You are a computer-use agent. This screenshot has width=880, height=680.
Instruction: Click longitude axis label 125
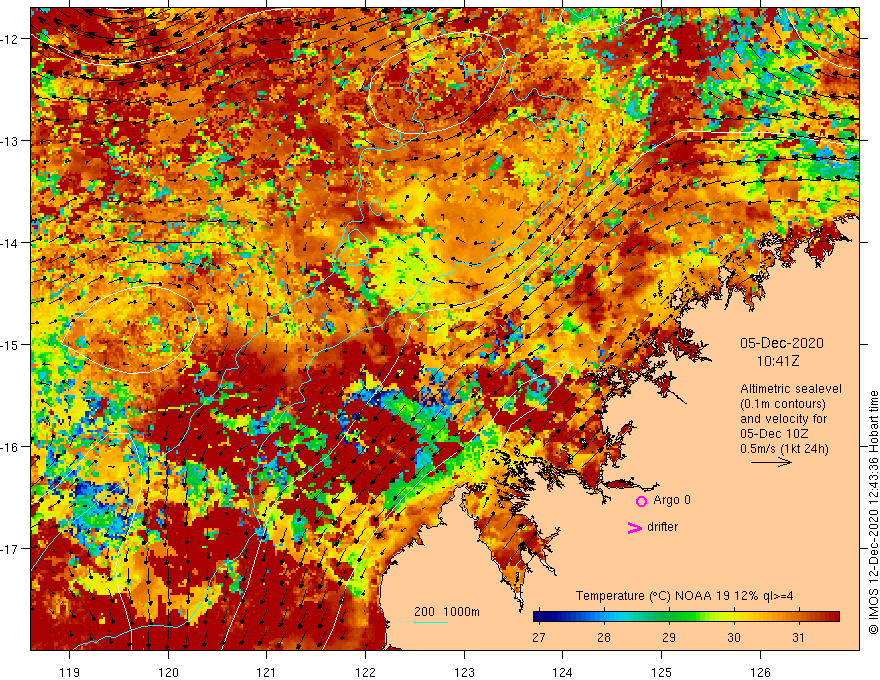(x=662, y=672)
